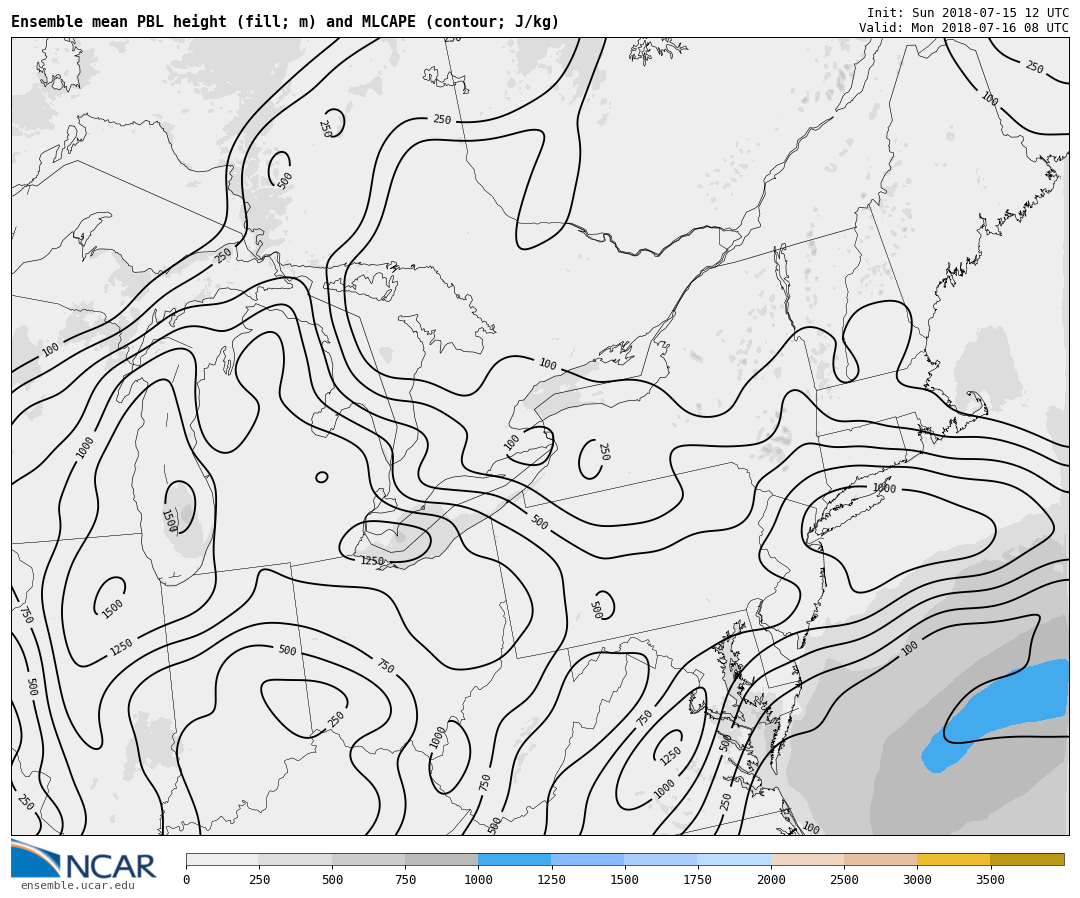The height and width of the screenshot is (898, 1080).
Task: Click the 0–250 lightest gray colorbar segment
Action: (x=222, y=859)
